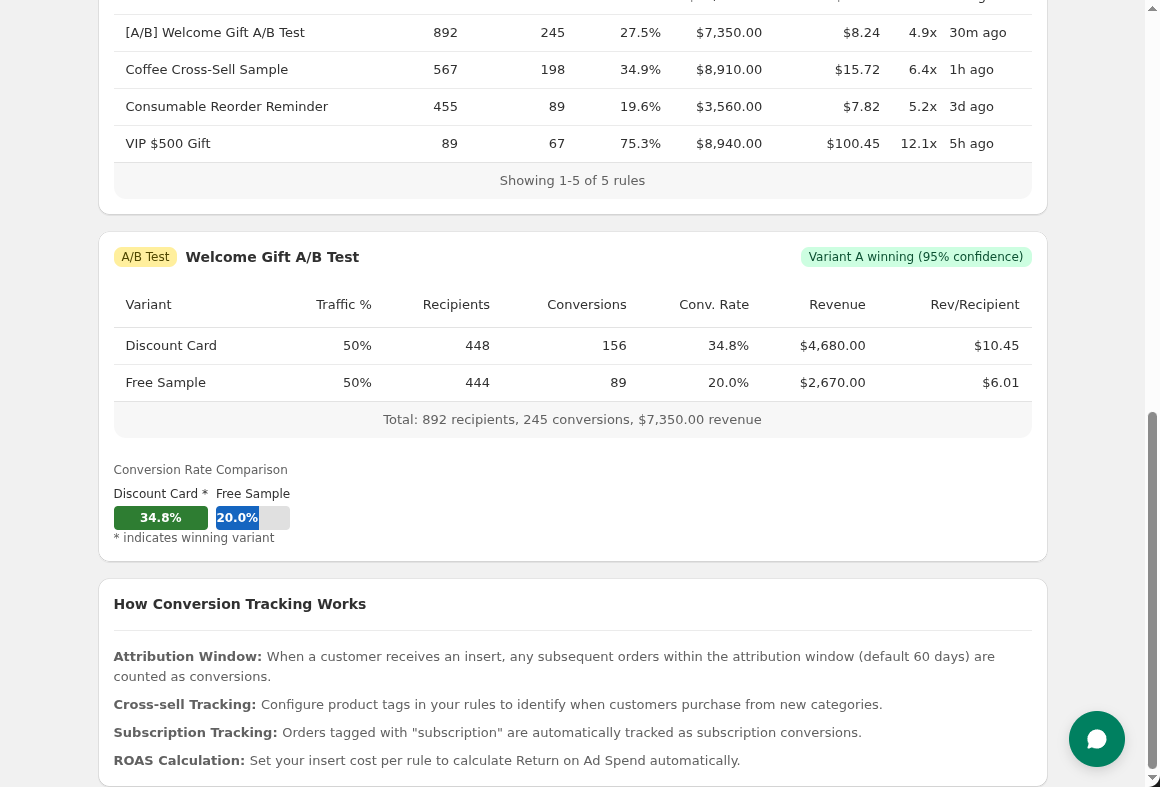Click the yellow A/B Test badge
This screenshot has width=1160, height=787.
(145, 257)
